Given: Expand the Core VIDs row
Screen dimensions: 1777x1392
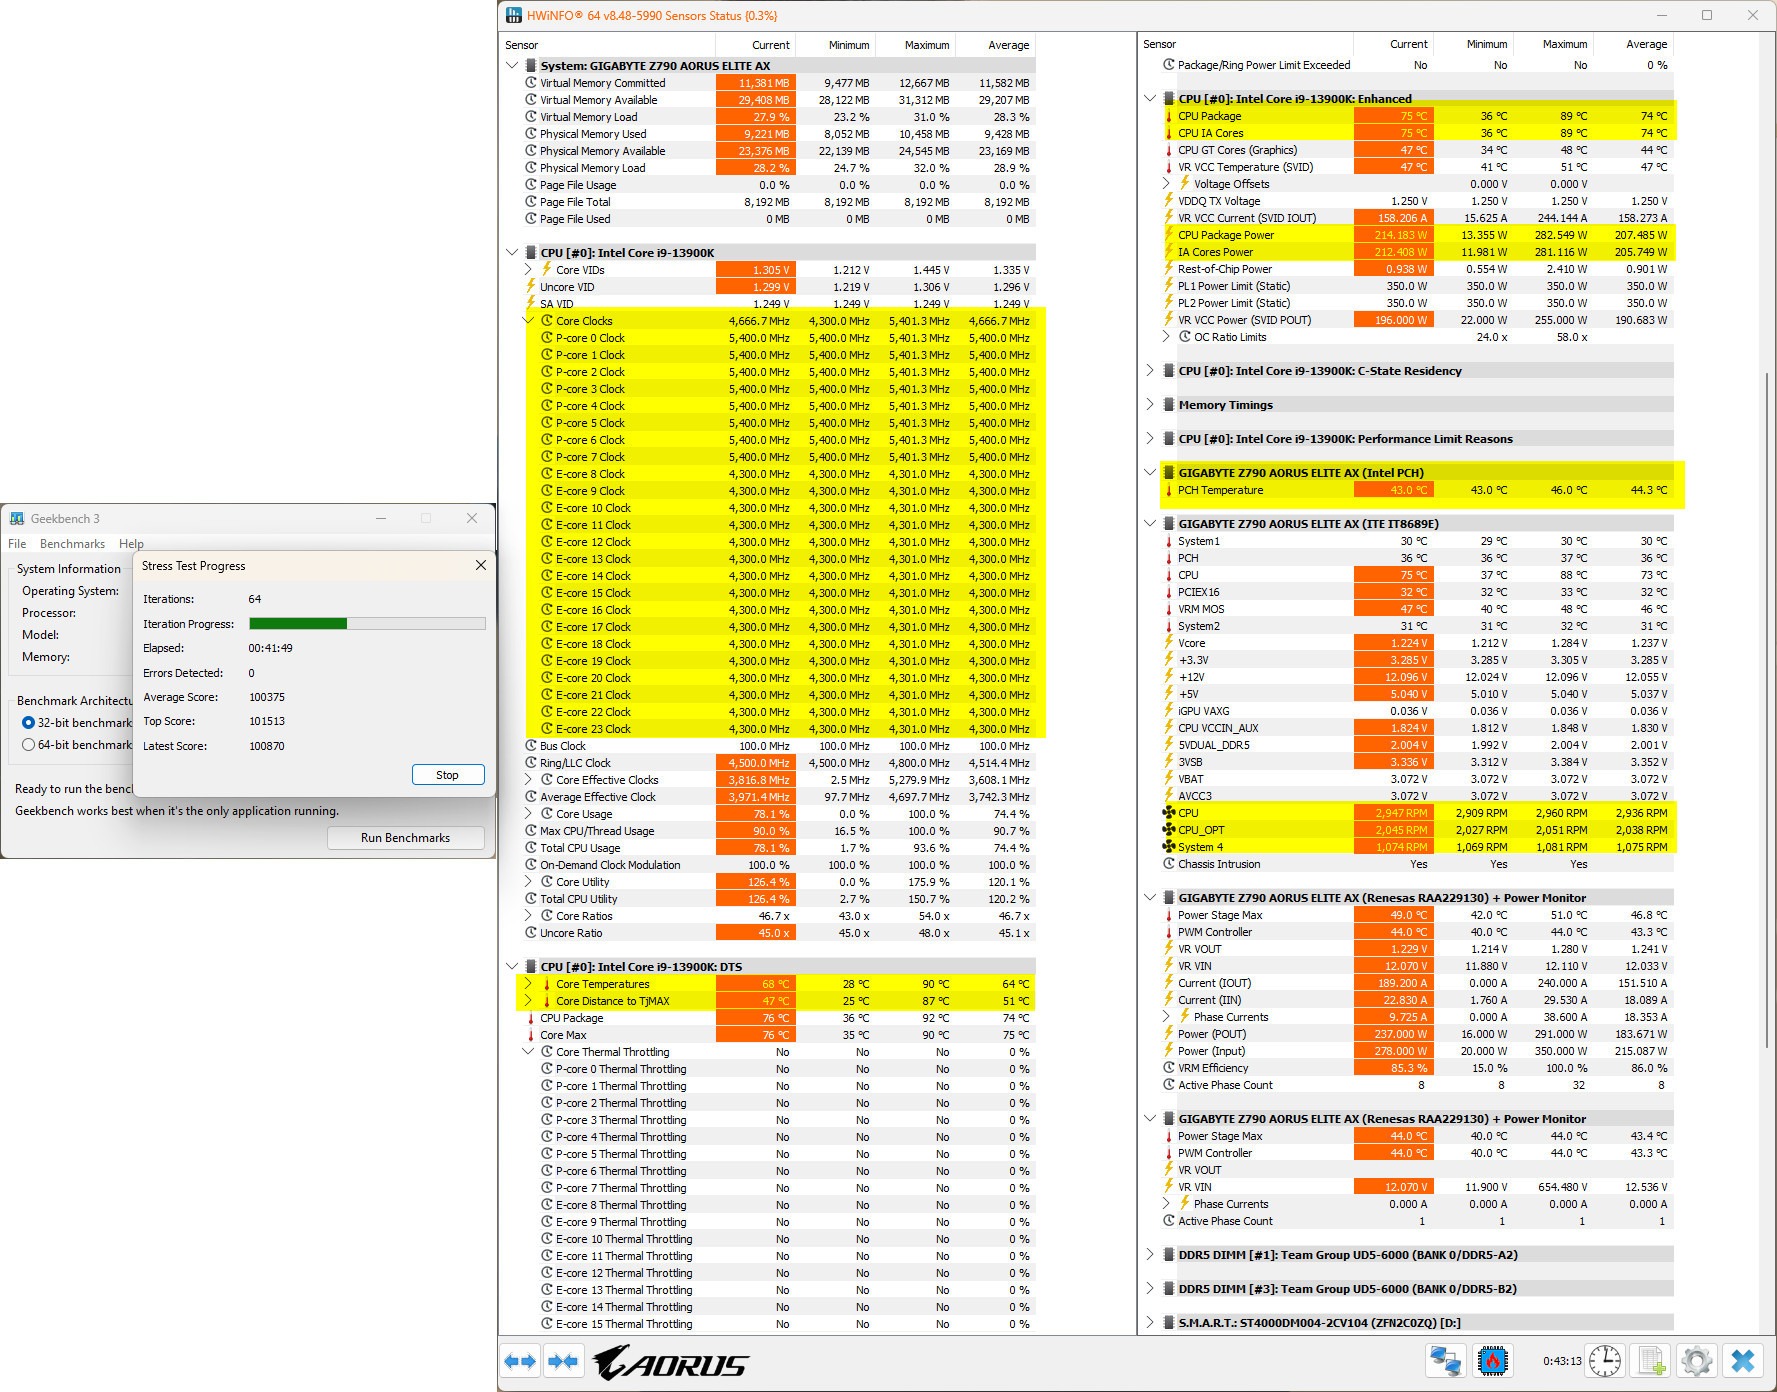Looking at the screenshot, I should pos(528,270).
